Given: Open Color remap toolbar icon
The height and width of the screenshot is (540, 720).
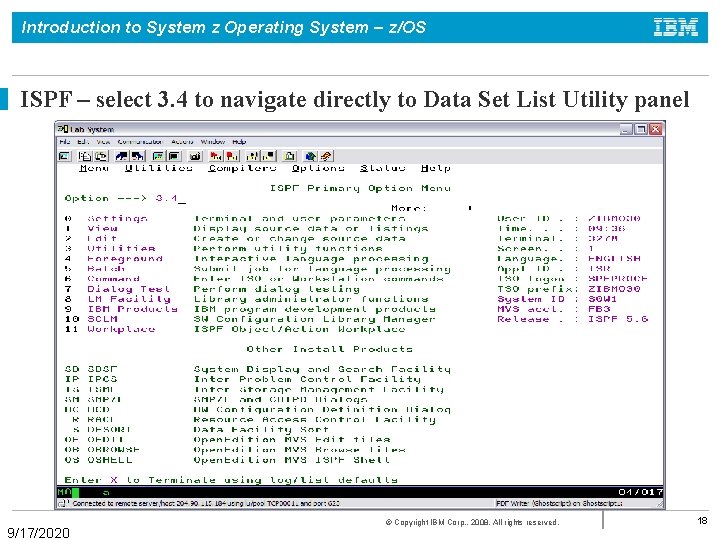Looking at the screenshot, I should coord(174,156).
